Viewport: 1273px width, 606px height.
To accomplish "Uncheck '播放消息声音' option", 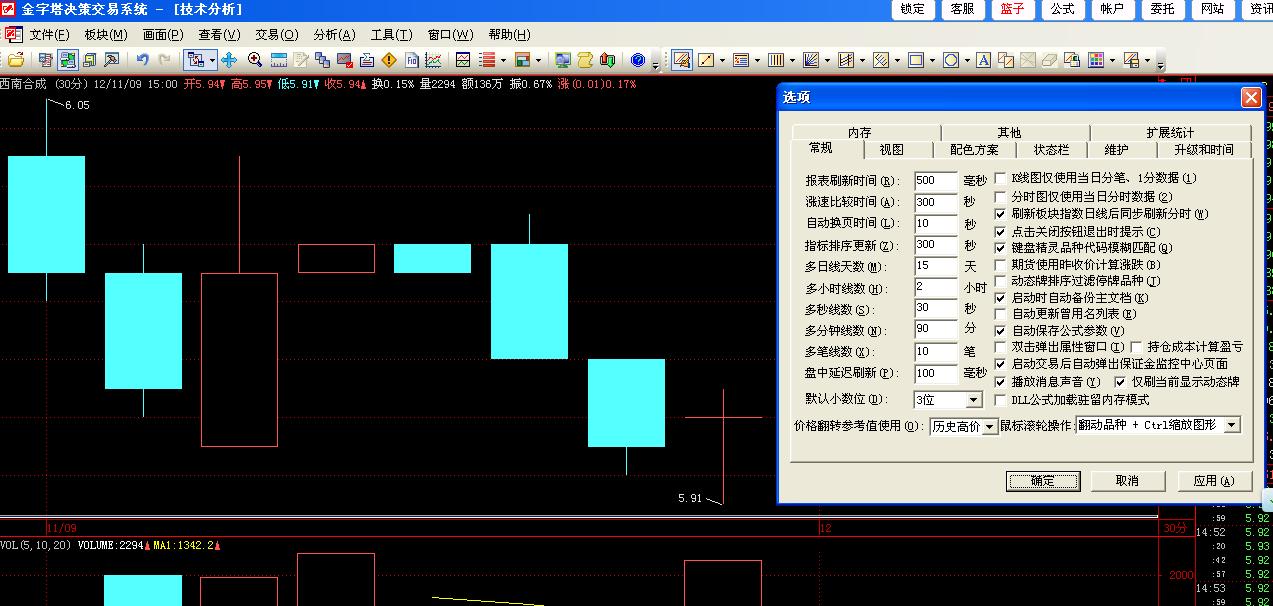I will pyautogui.click(x=1000, y=382).
